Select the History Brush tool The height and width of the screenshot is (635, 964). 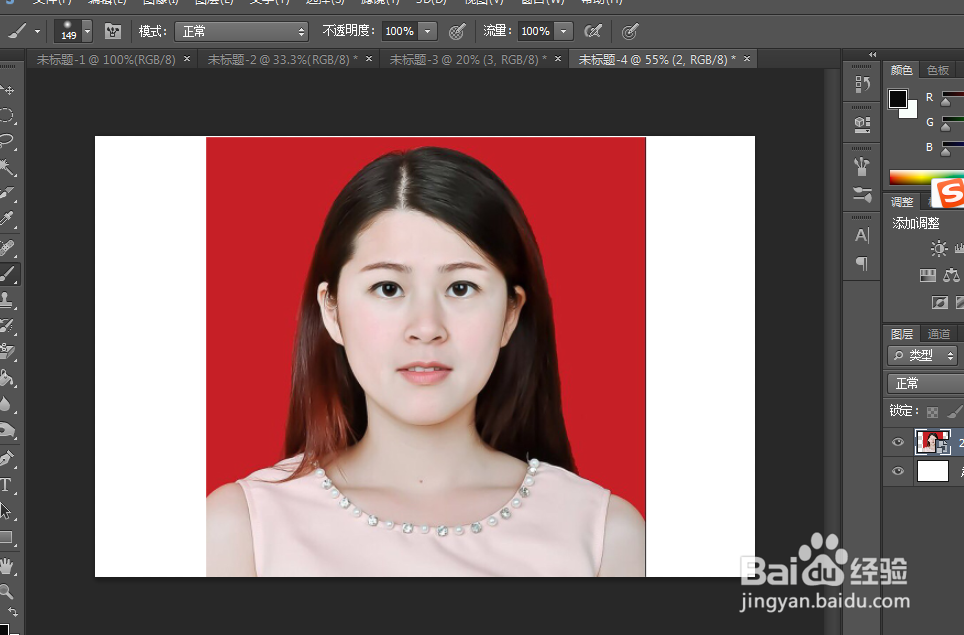[7, 325]
